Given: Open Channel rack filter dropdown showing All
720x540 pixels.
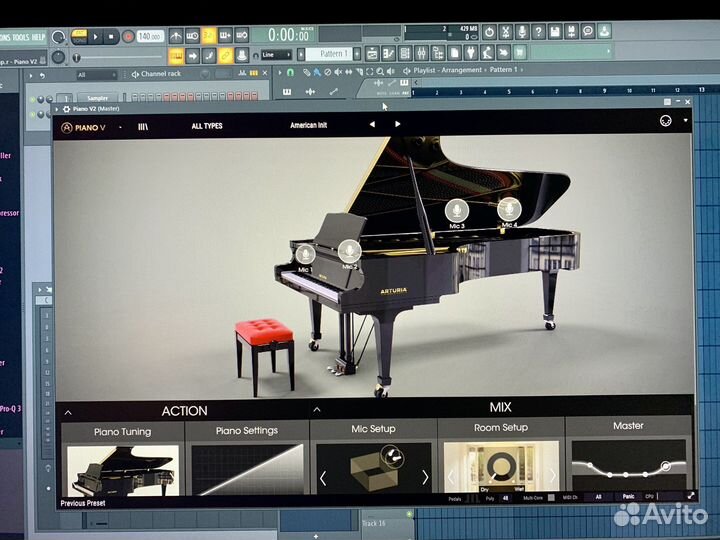Looking at the screenshot, I should tap(96, 75).
